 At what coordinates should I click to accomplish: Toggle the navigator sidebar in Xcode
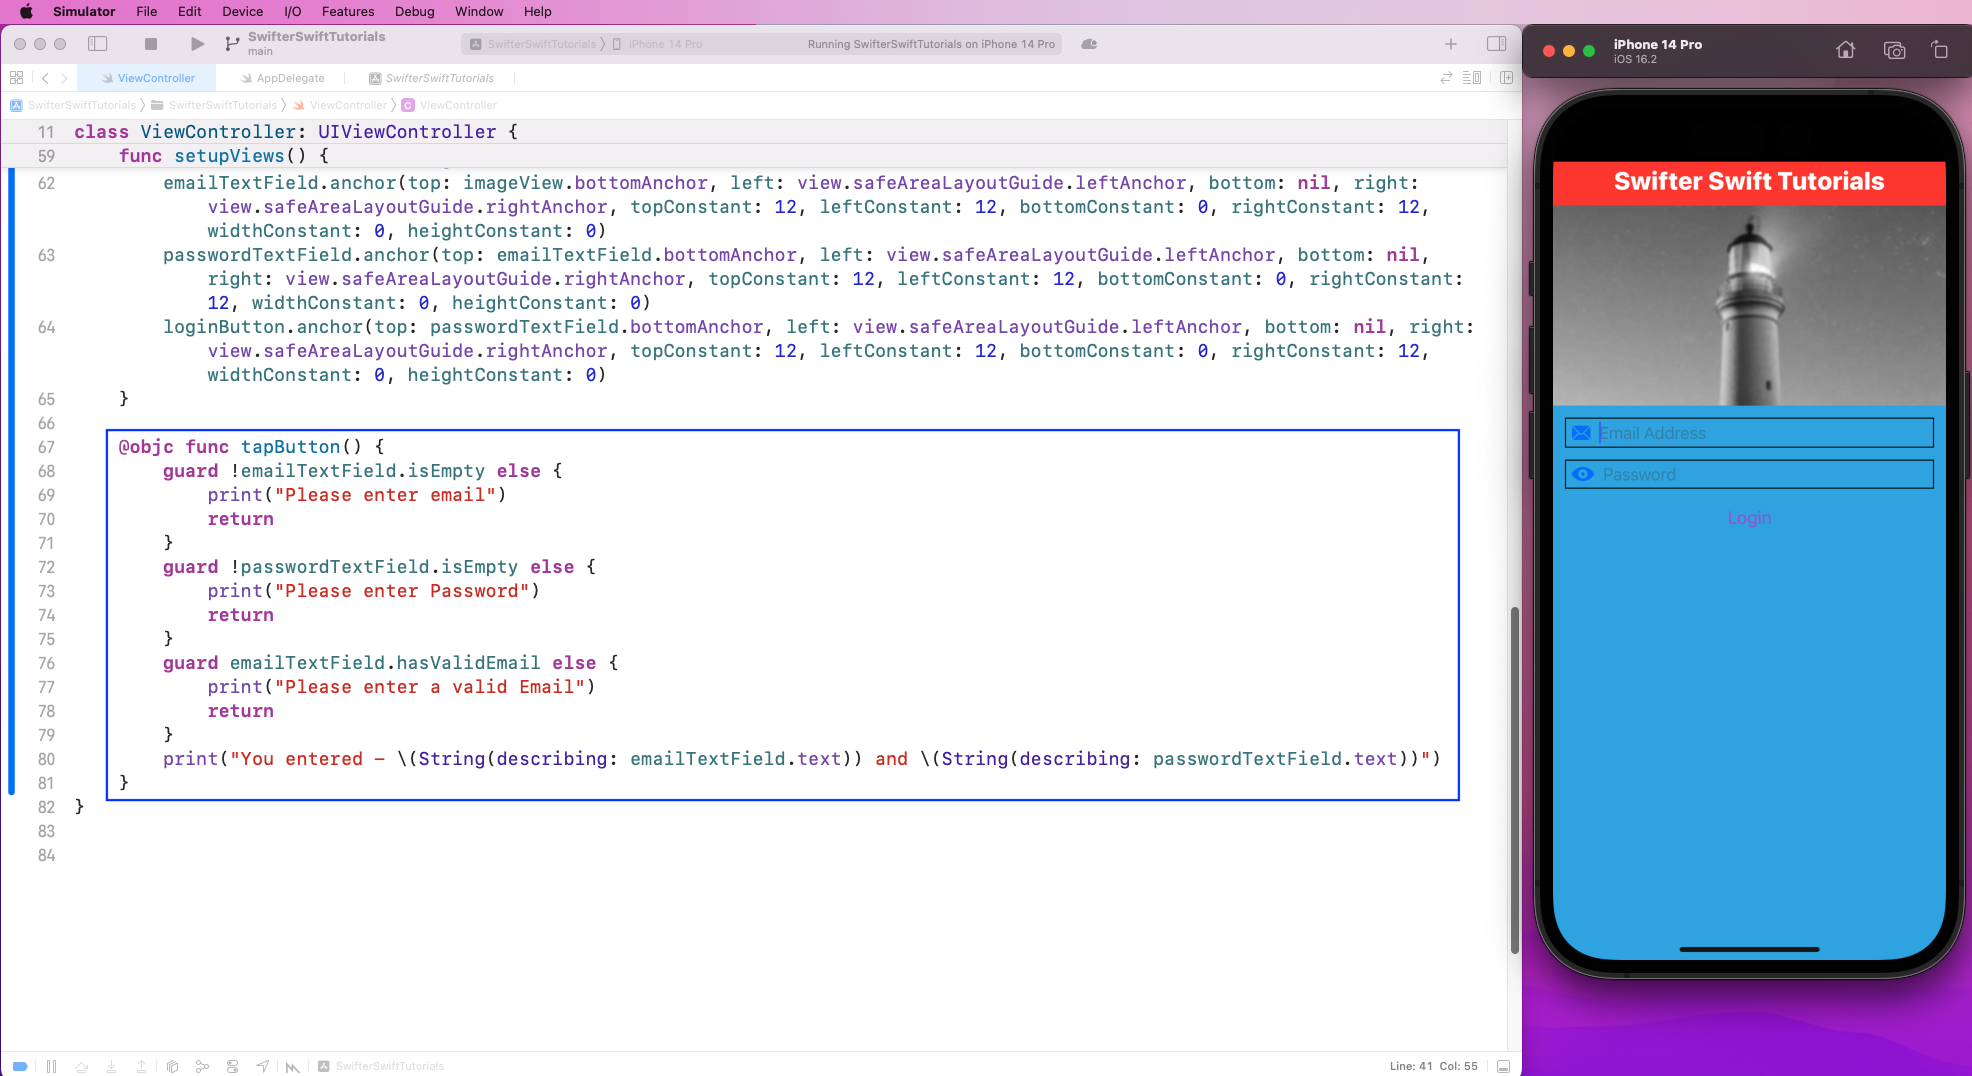[x=98, y=44]
